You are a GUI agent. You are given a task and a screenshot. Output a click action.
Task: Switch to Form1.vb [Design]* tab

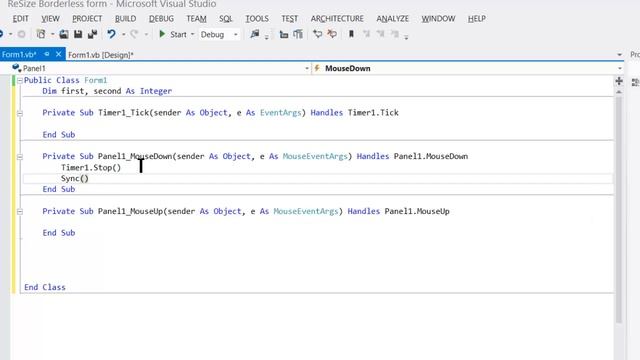coord(100,55)
